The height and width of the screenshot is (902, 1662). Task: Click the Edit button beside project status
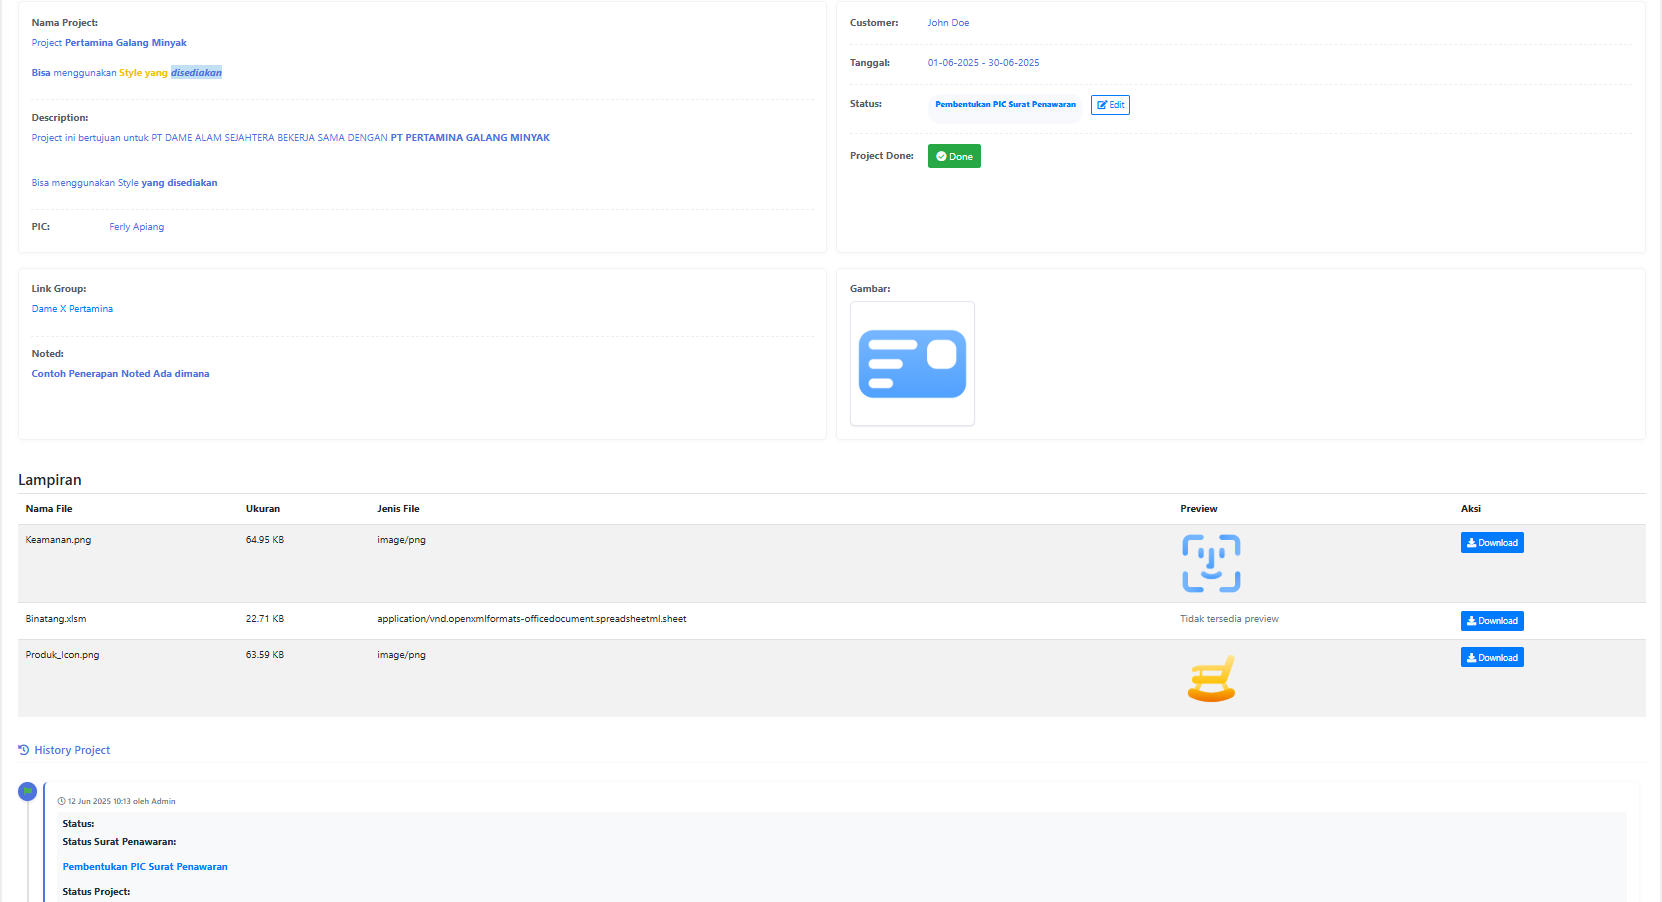1110,105
